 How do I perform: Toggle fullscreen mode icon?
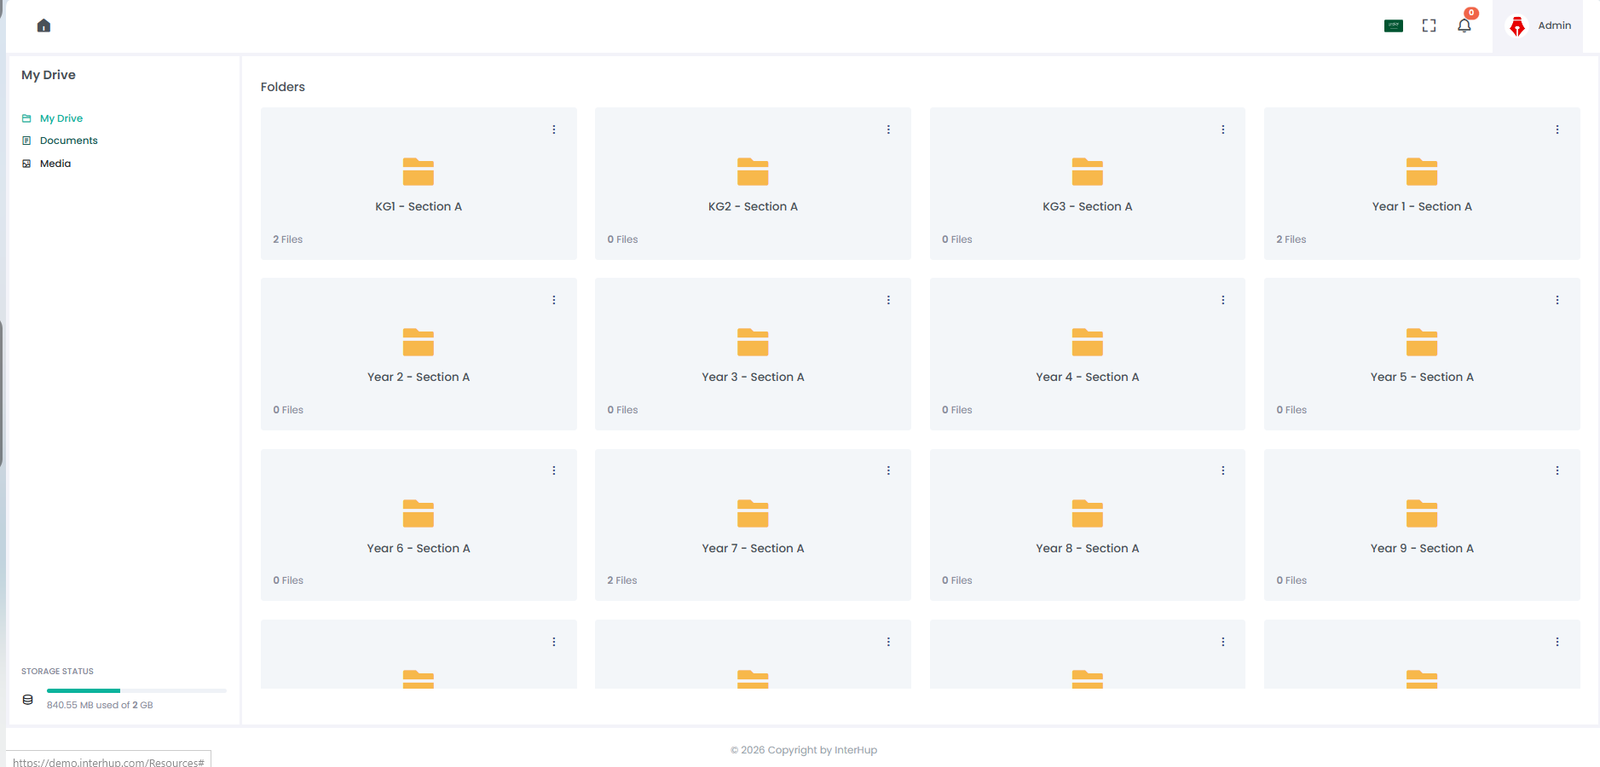(1429, 26)
